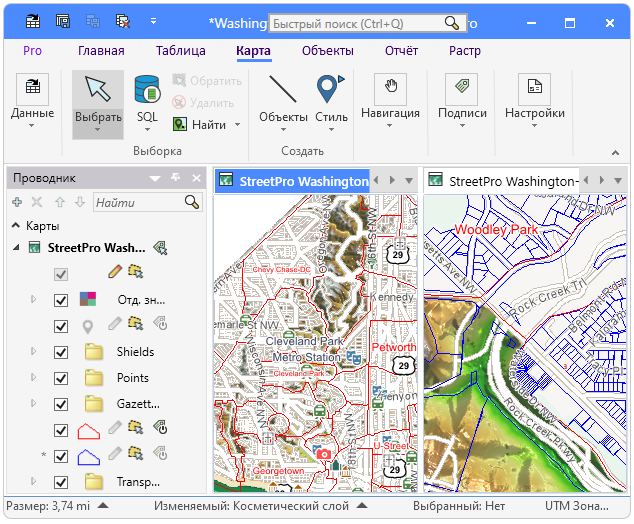Image resolution: width=634 pixels, height=524 pixels.
Task: Expand the Gazett... group
Action: pos(34,403)
